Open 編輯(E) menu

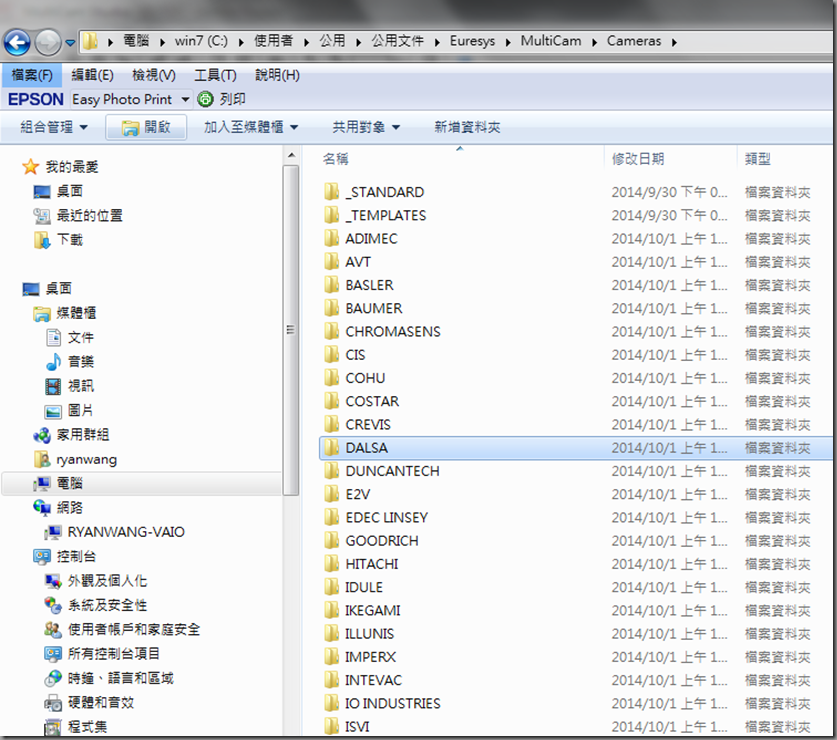coord(92,75)
